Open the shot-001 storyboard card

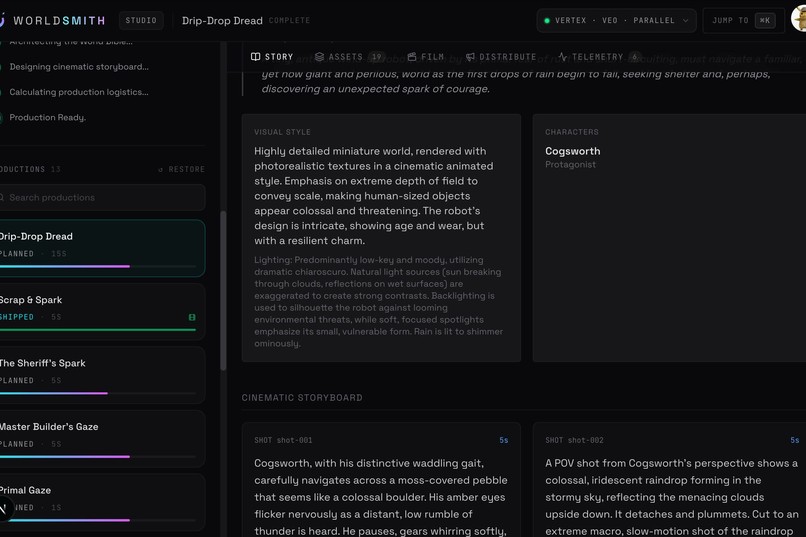click(x=381, y=479)
